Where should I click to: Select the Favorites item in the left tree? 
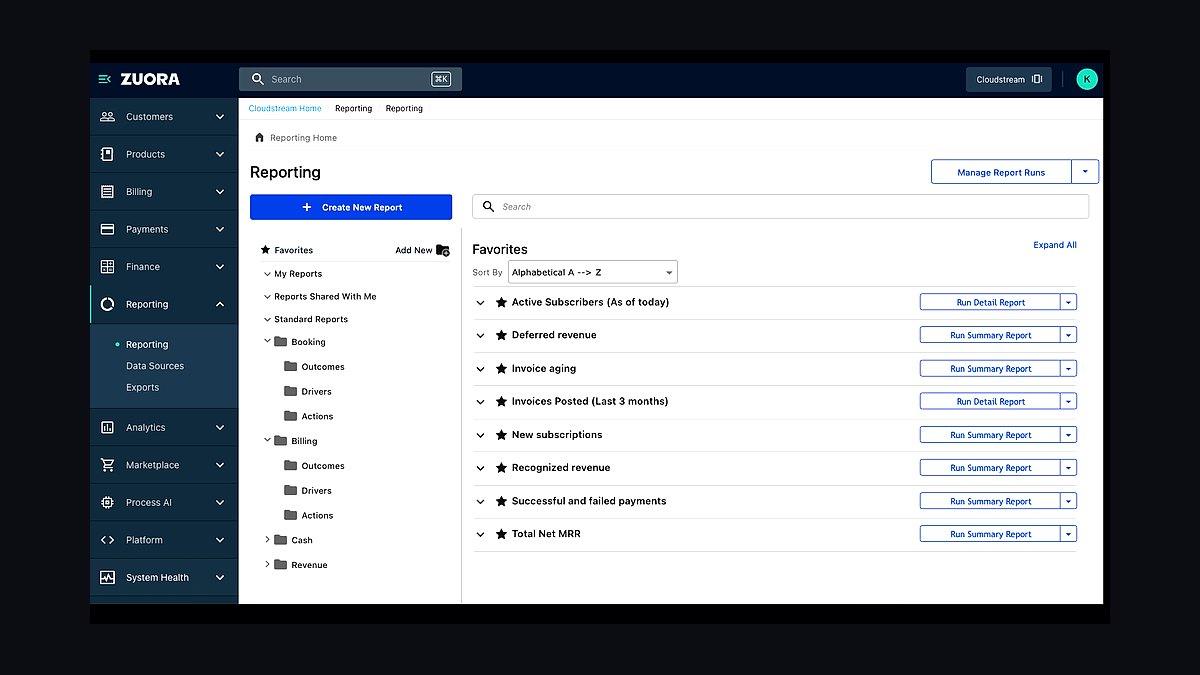(x=293, y=250)
